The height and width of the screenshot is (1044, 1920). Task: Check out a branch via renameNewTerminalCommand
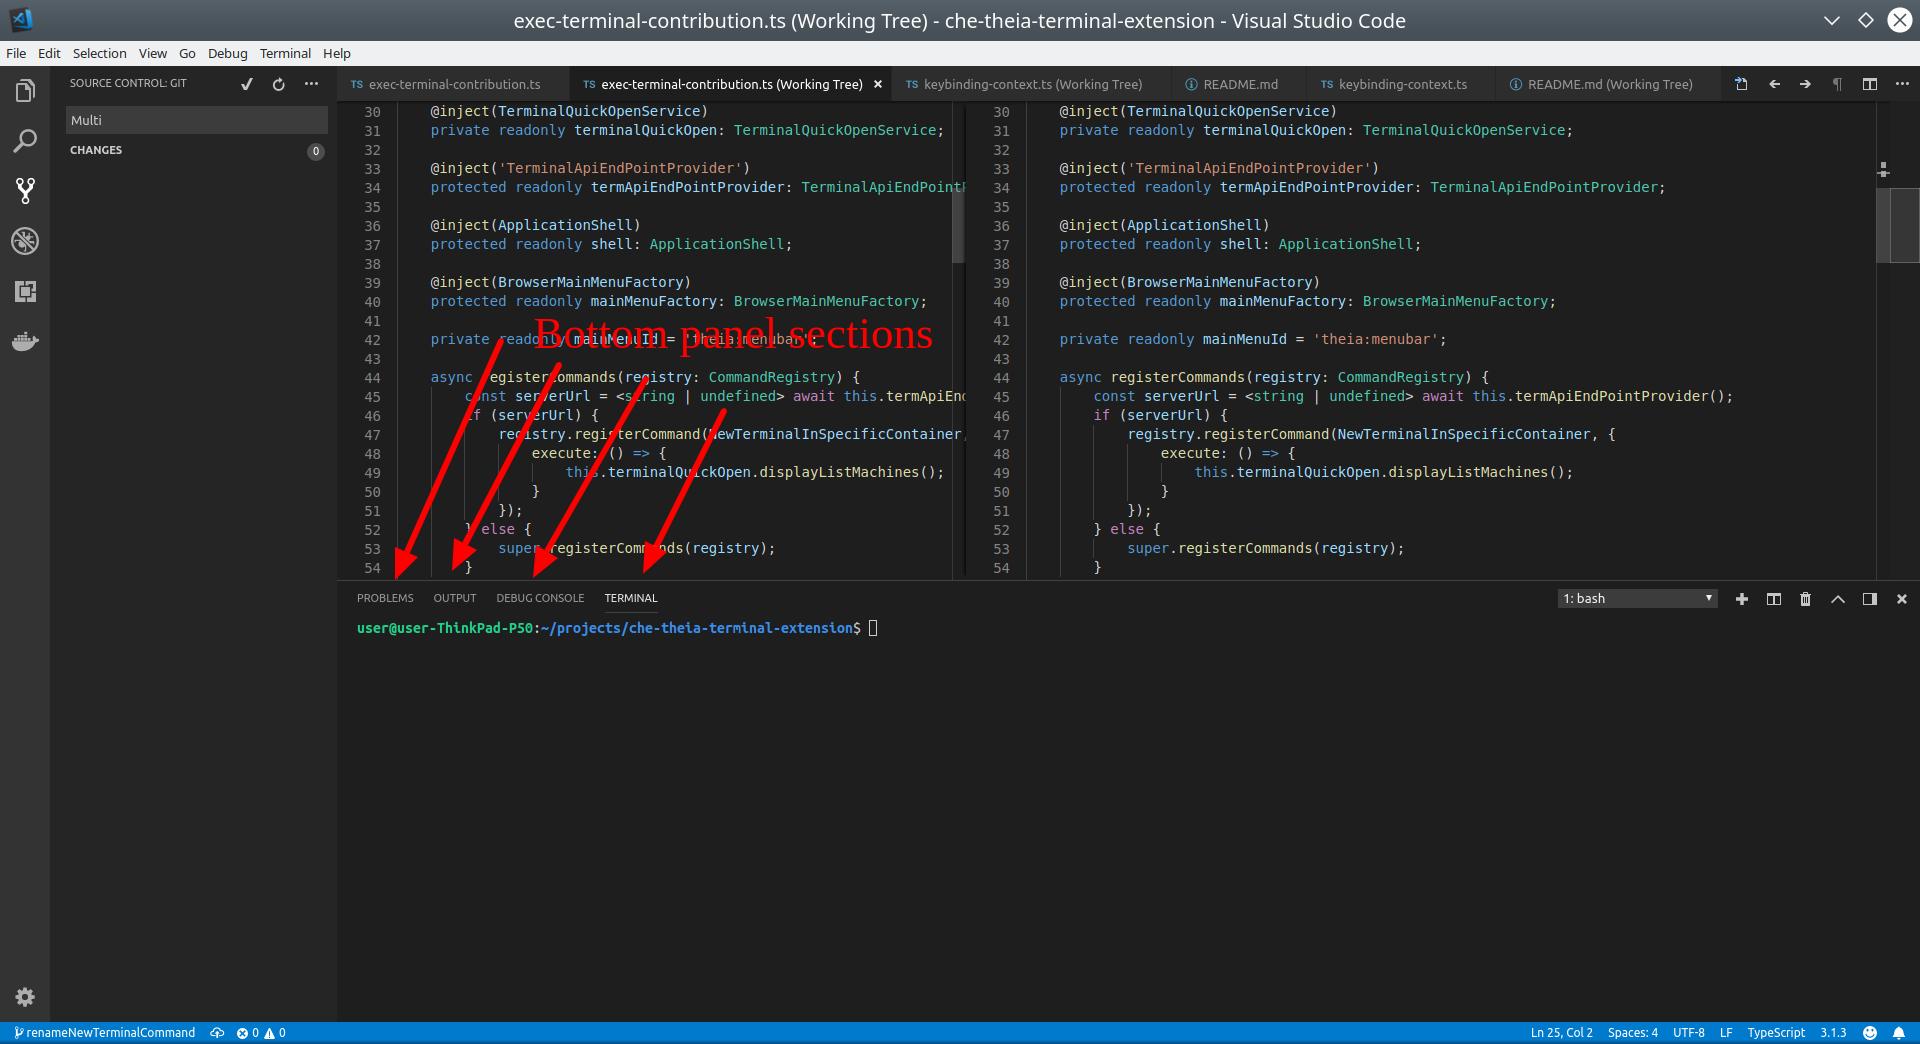coord(104,1033)
